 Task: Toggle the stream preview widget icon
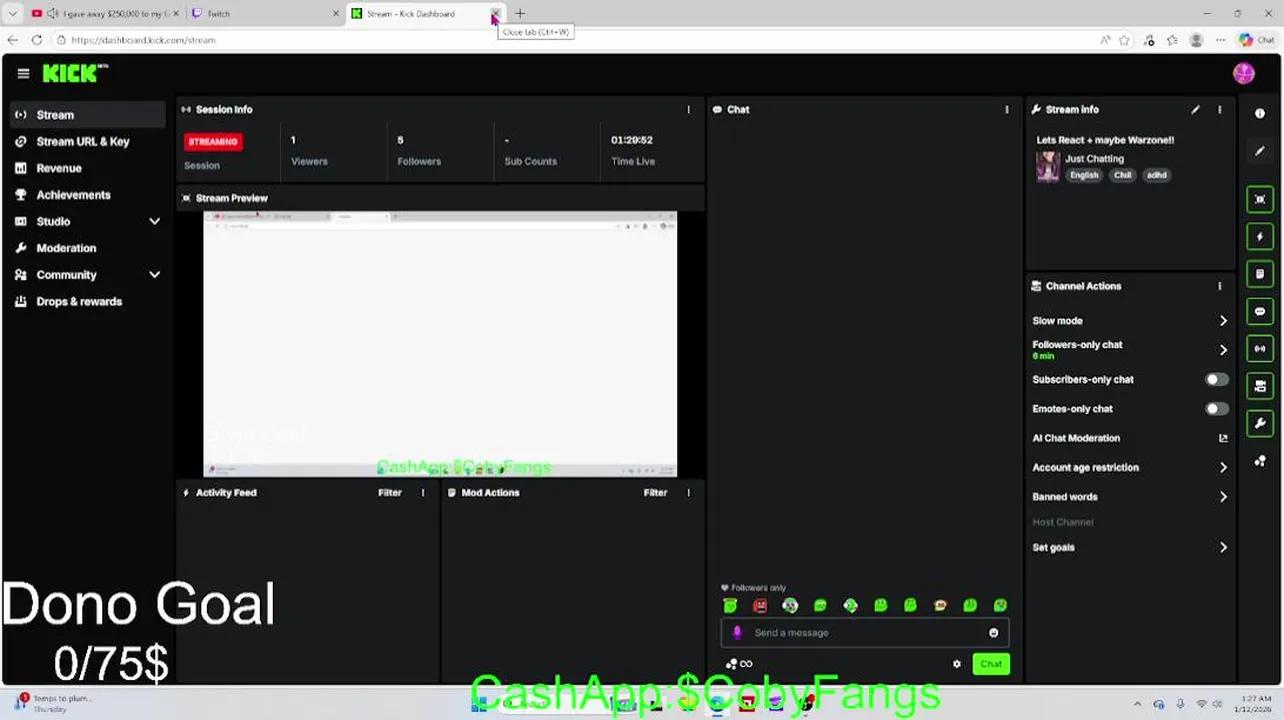1260,199
